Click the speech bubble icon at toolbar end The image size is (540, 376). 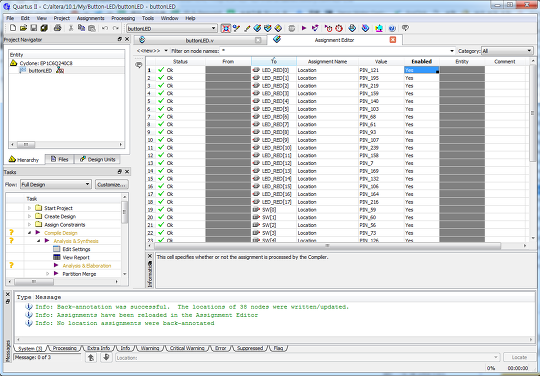click(x=405, y=28)
